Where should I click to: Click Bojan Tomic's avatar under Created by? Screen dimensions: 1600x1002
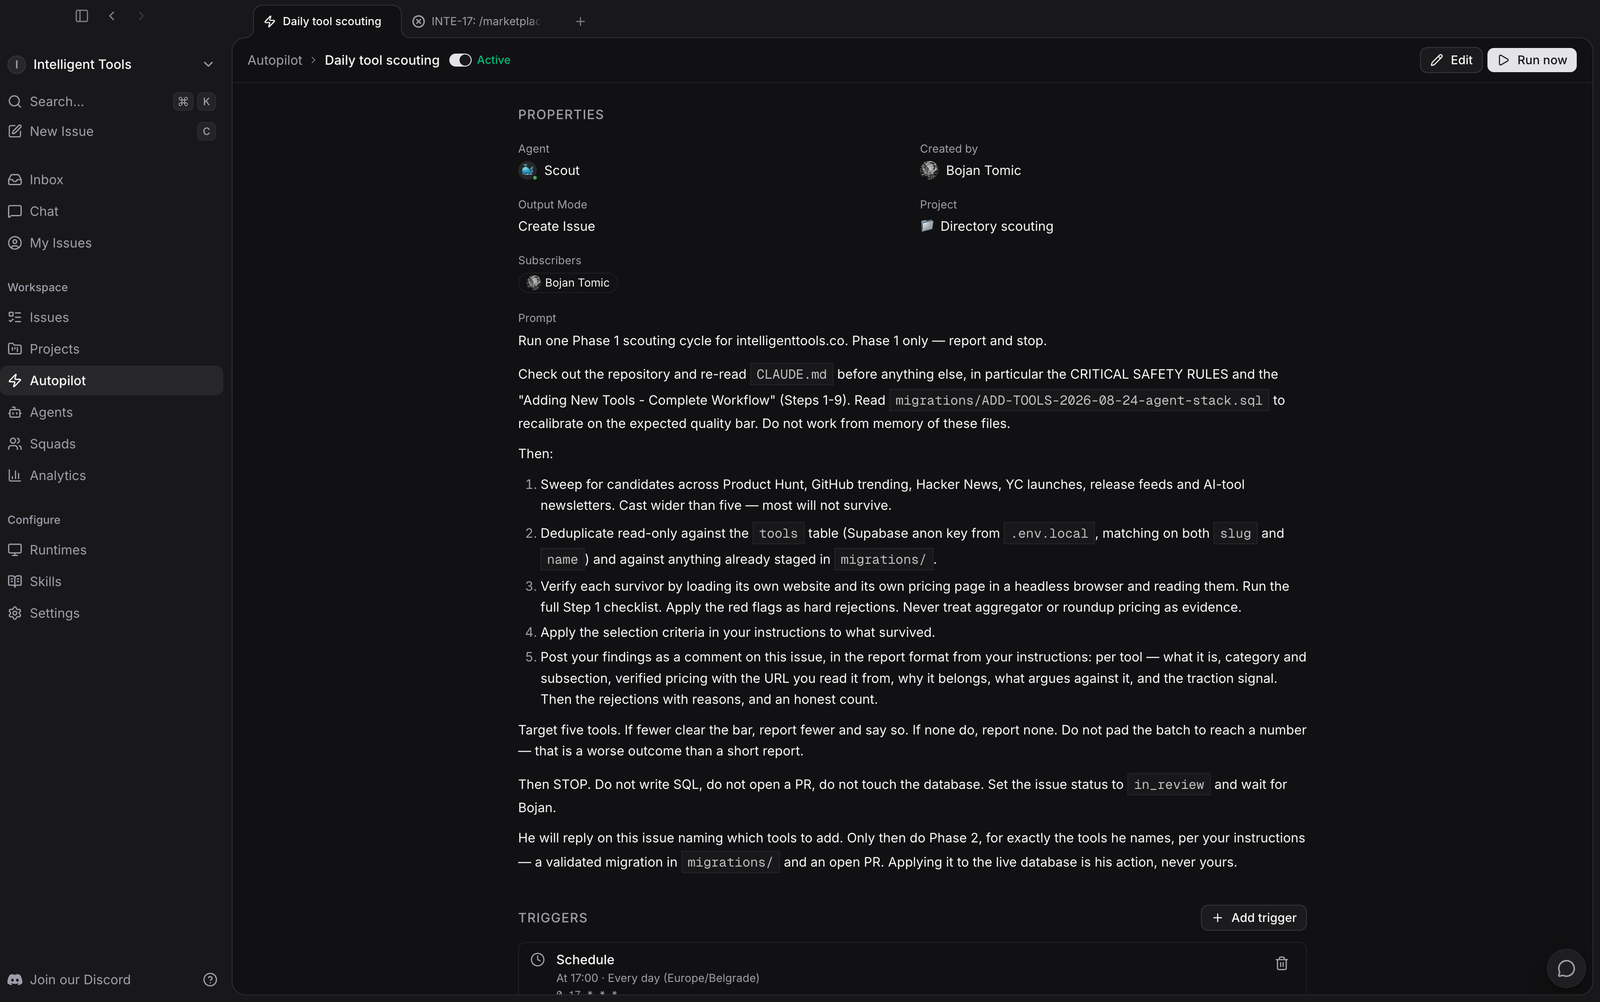[x=929, y=171]
